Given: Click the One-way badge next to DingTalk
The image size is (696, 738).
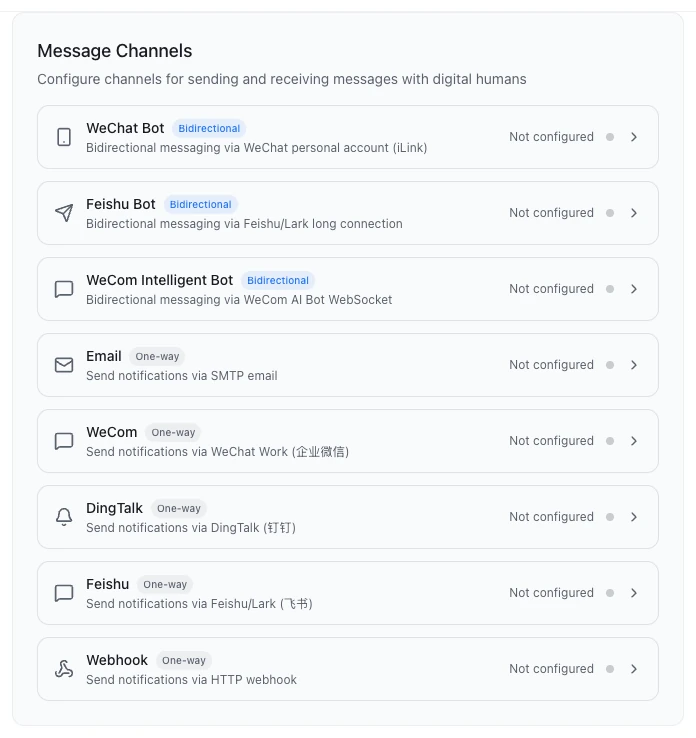Looking at the screenshot, I should 179,508.
